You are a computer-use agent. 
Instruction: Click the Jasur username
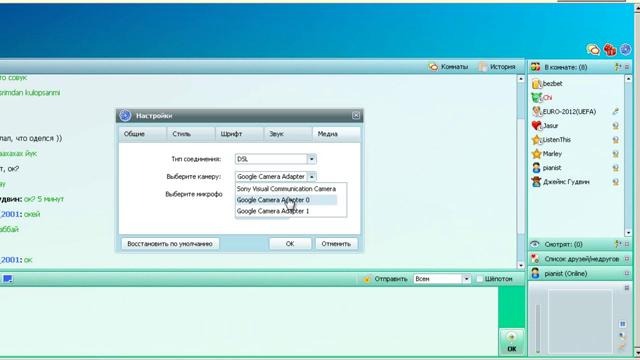[551, 126]
